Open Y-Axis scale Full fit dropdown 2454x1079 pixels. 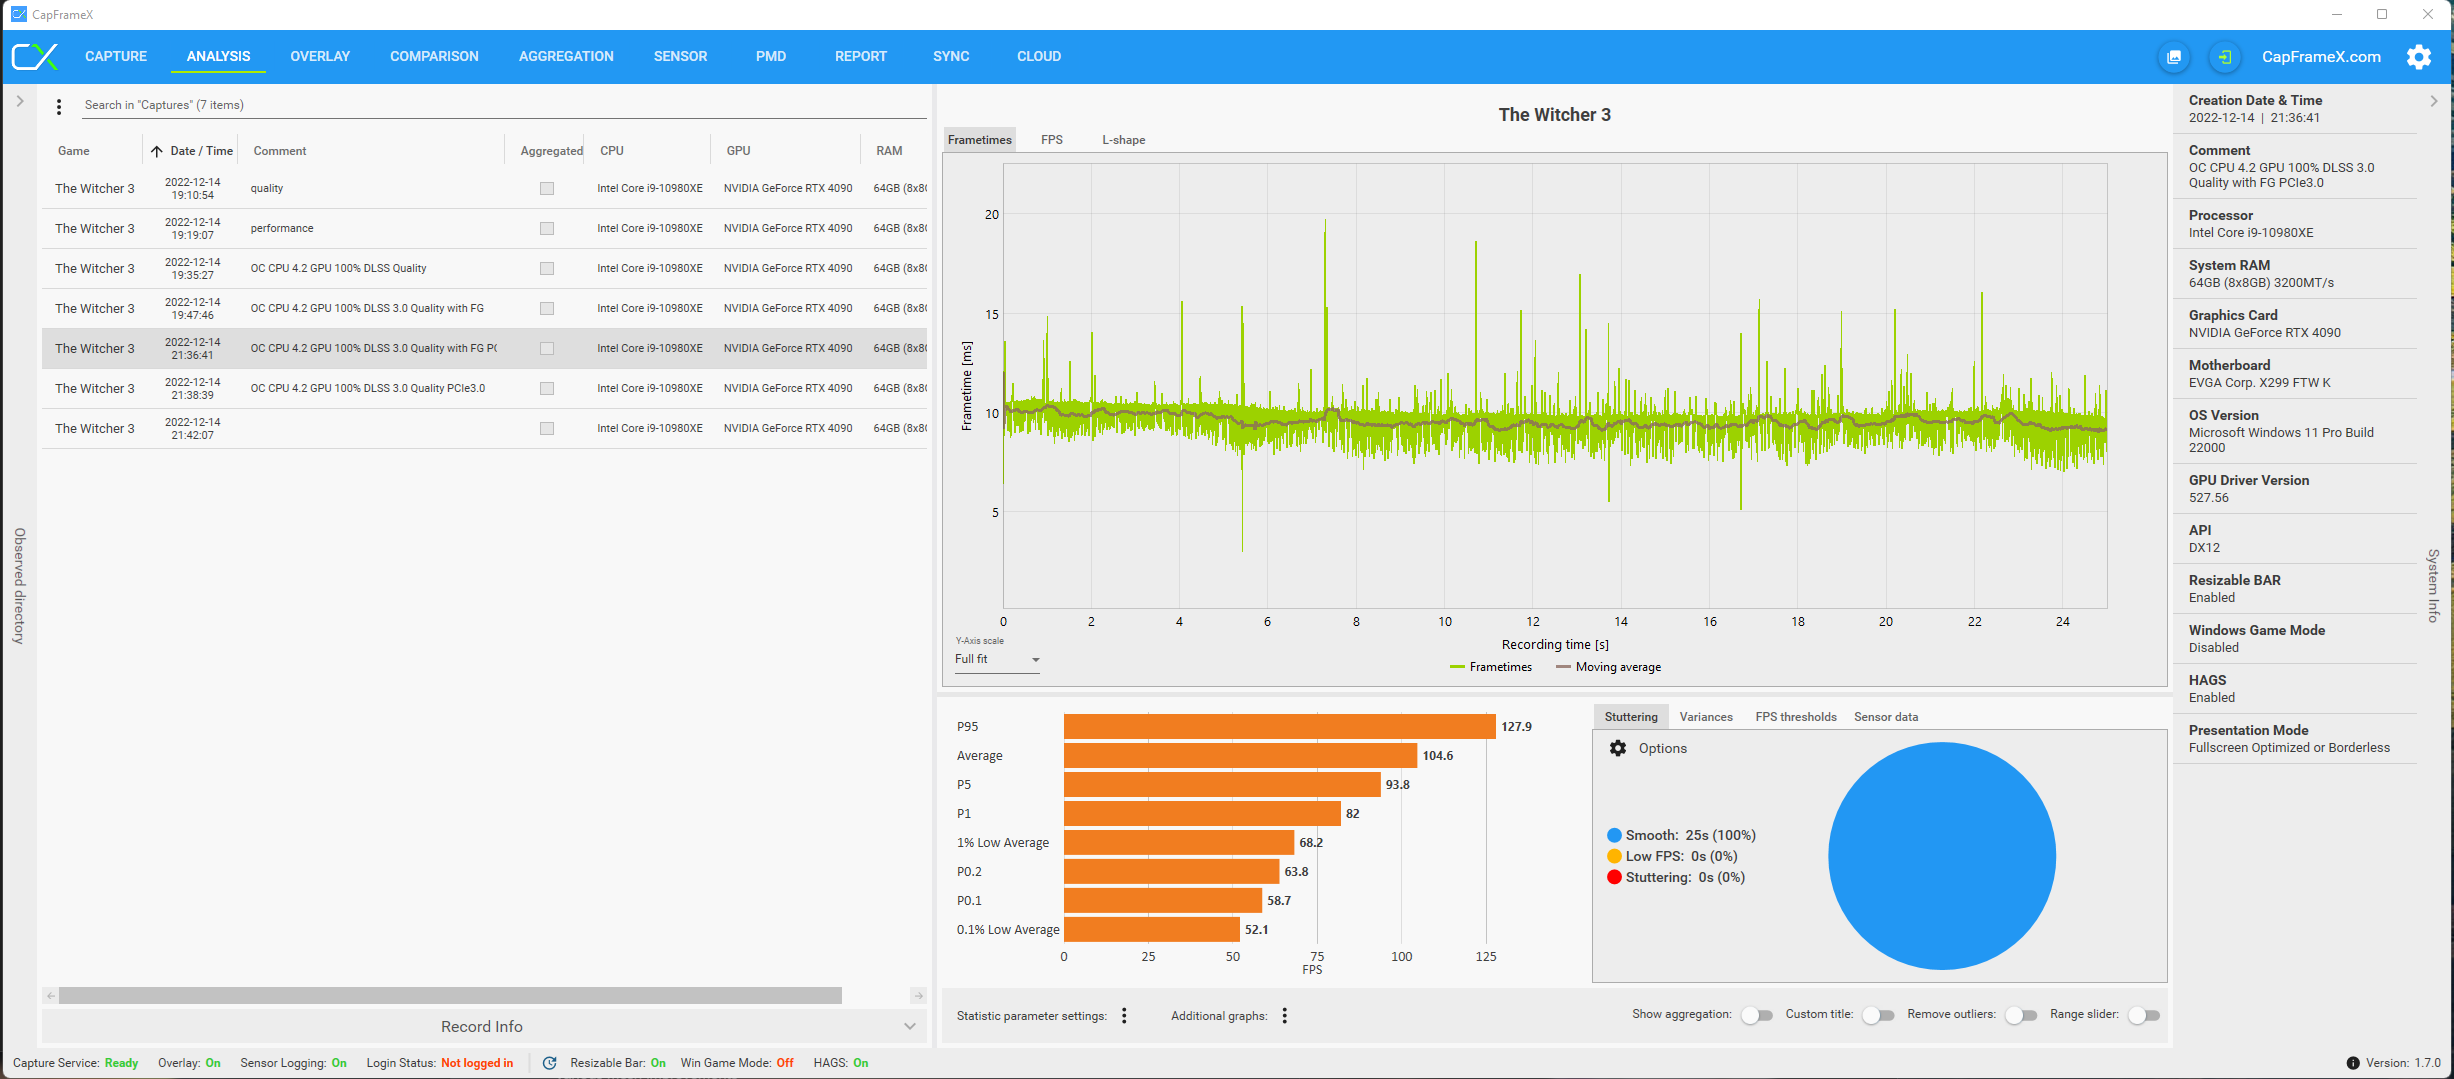pos(997,659)
